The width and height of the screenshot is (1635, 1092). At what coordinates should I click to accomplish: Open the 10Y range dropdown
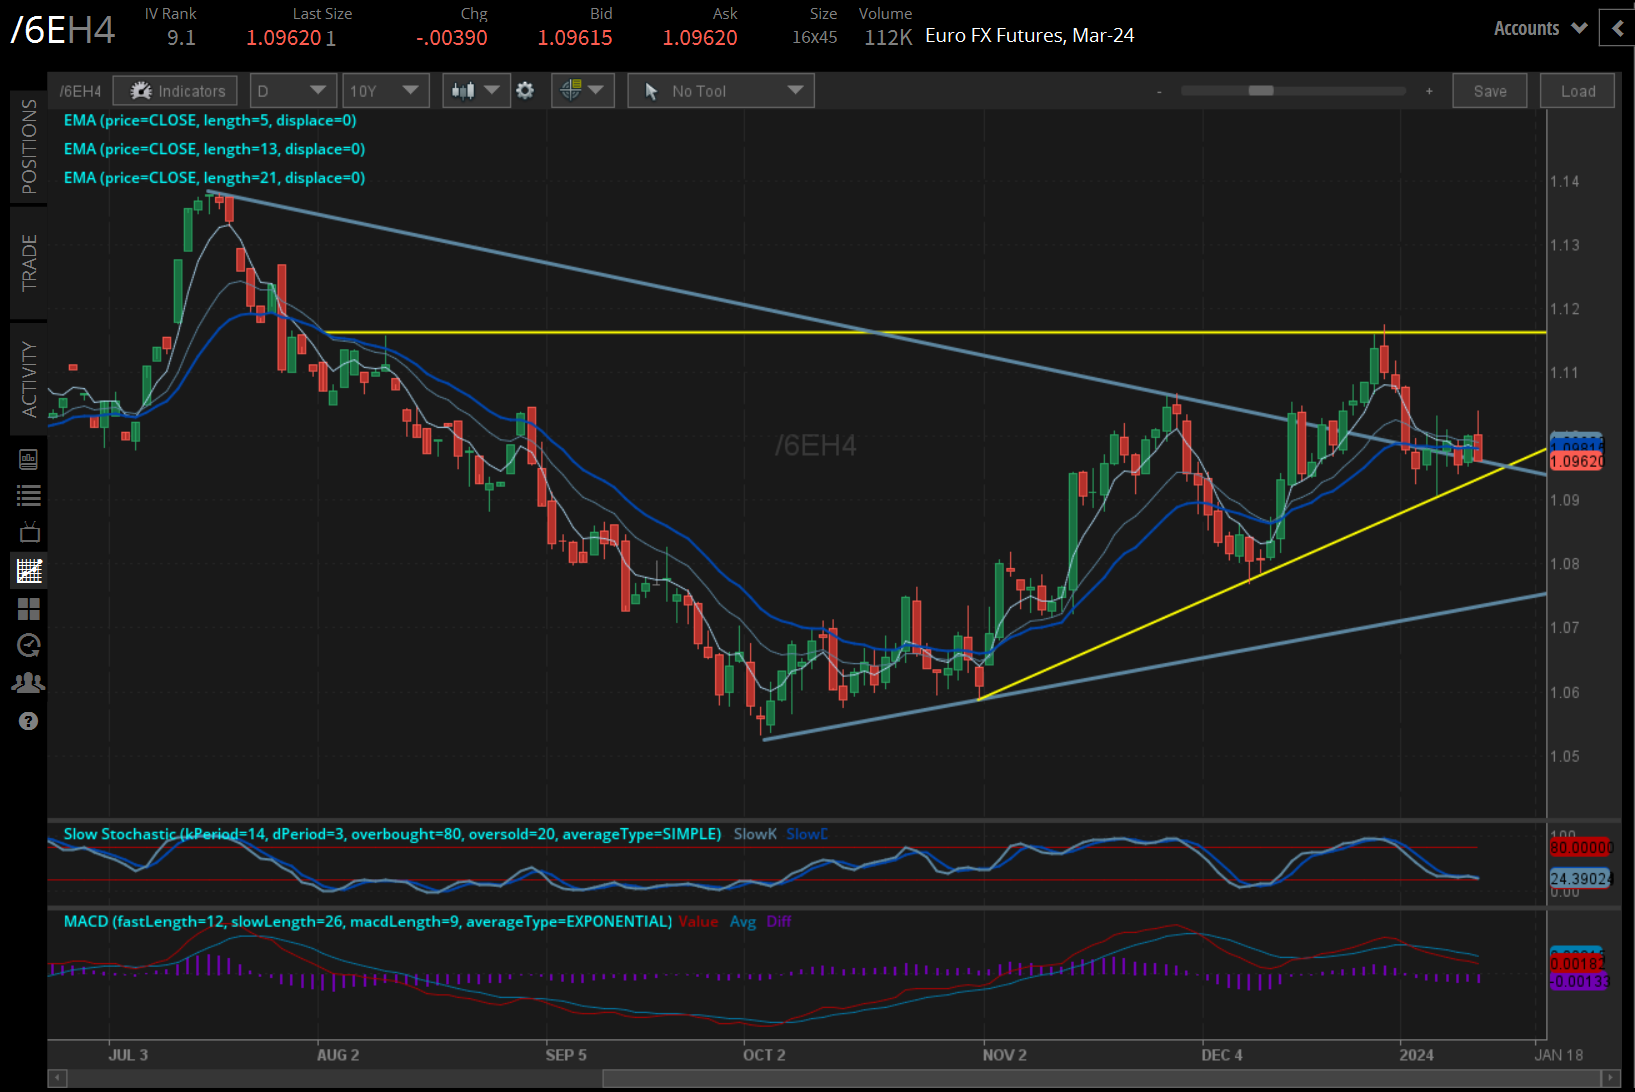point(385,91)
